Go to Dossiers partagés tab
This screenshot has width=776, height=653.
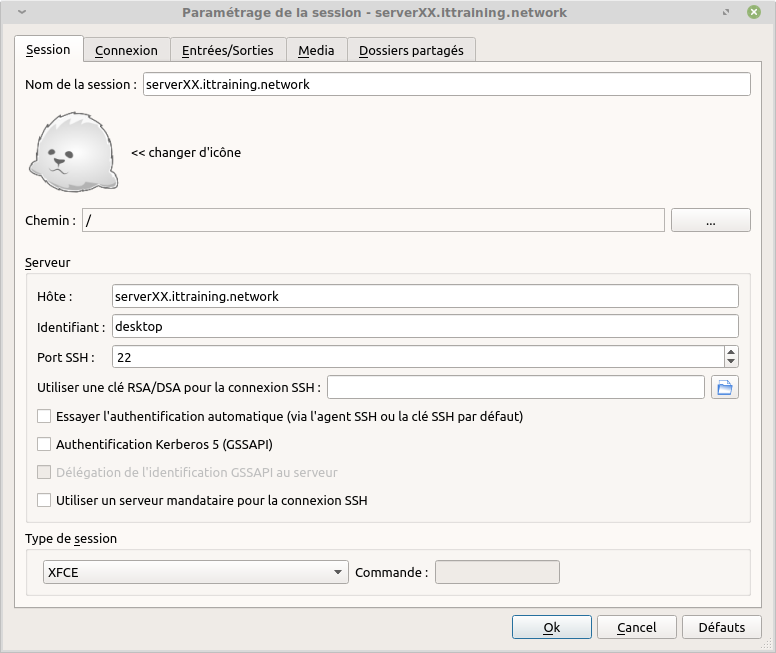(411, 50)
